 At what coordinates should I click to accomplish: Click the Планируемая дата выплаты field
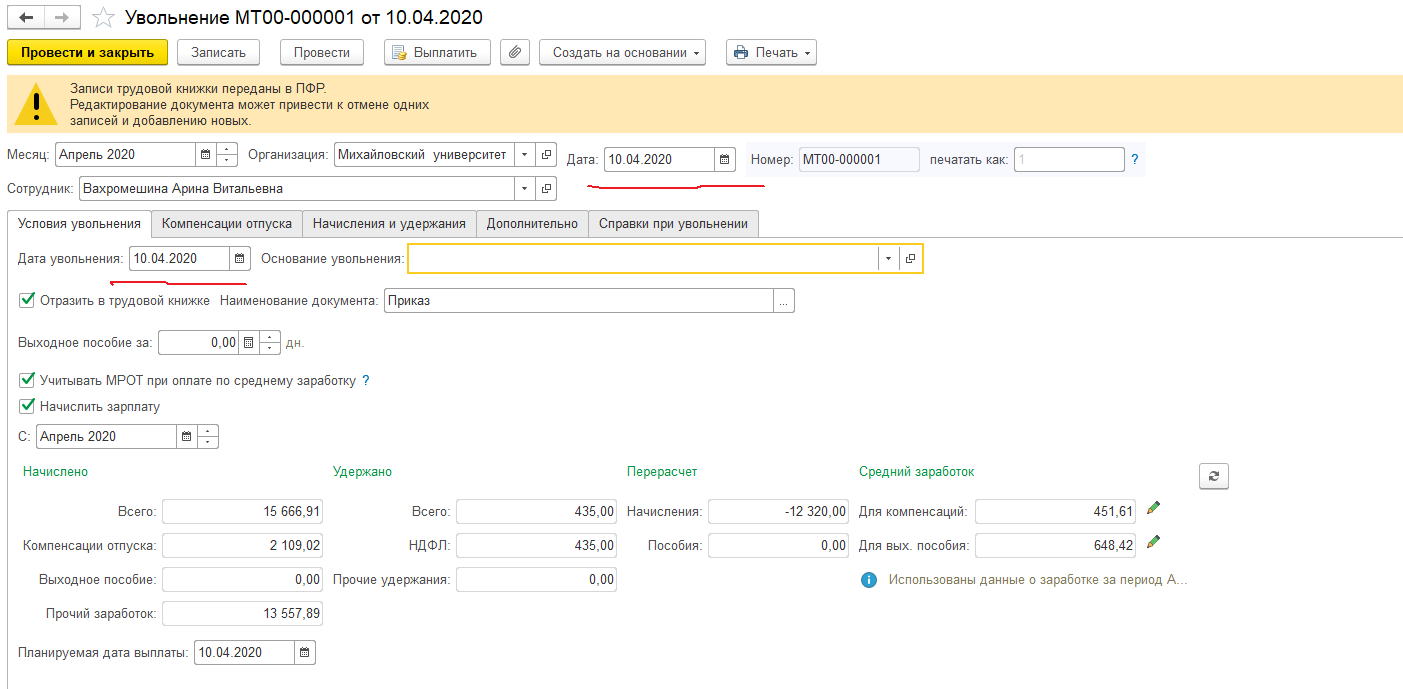(x=245, y=652)
